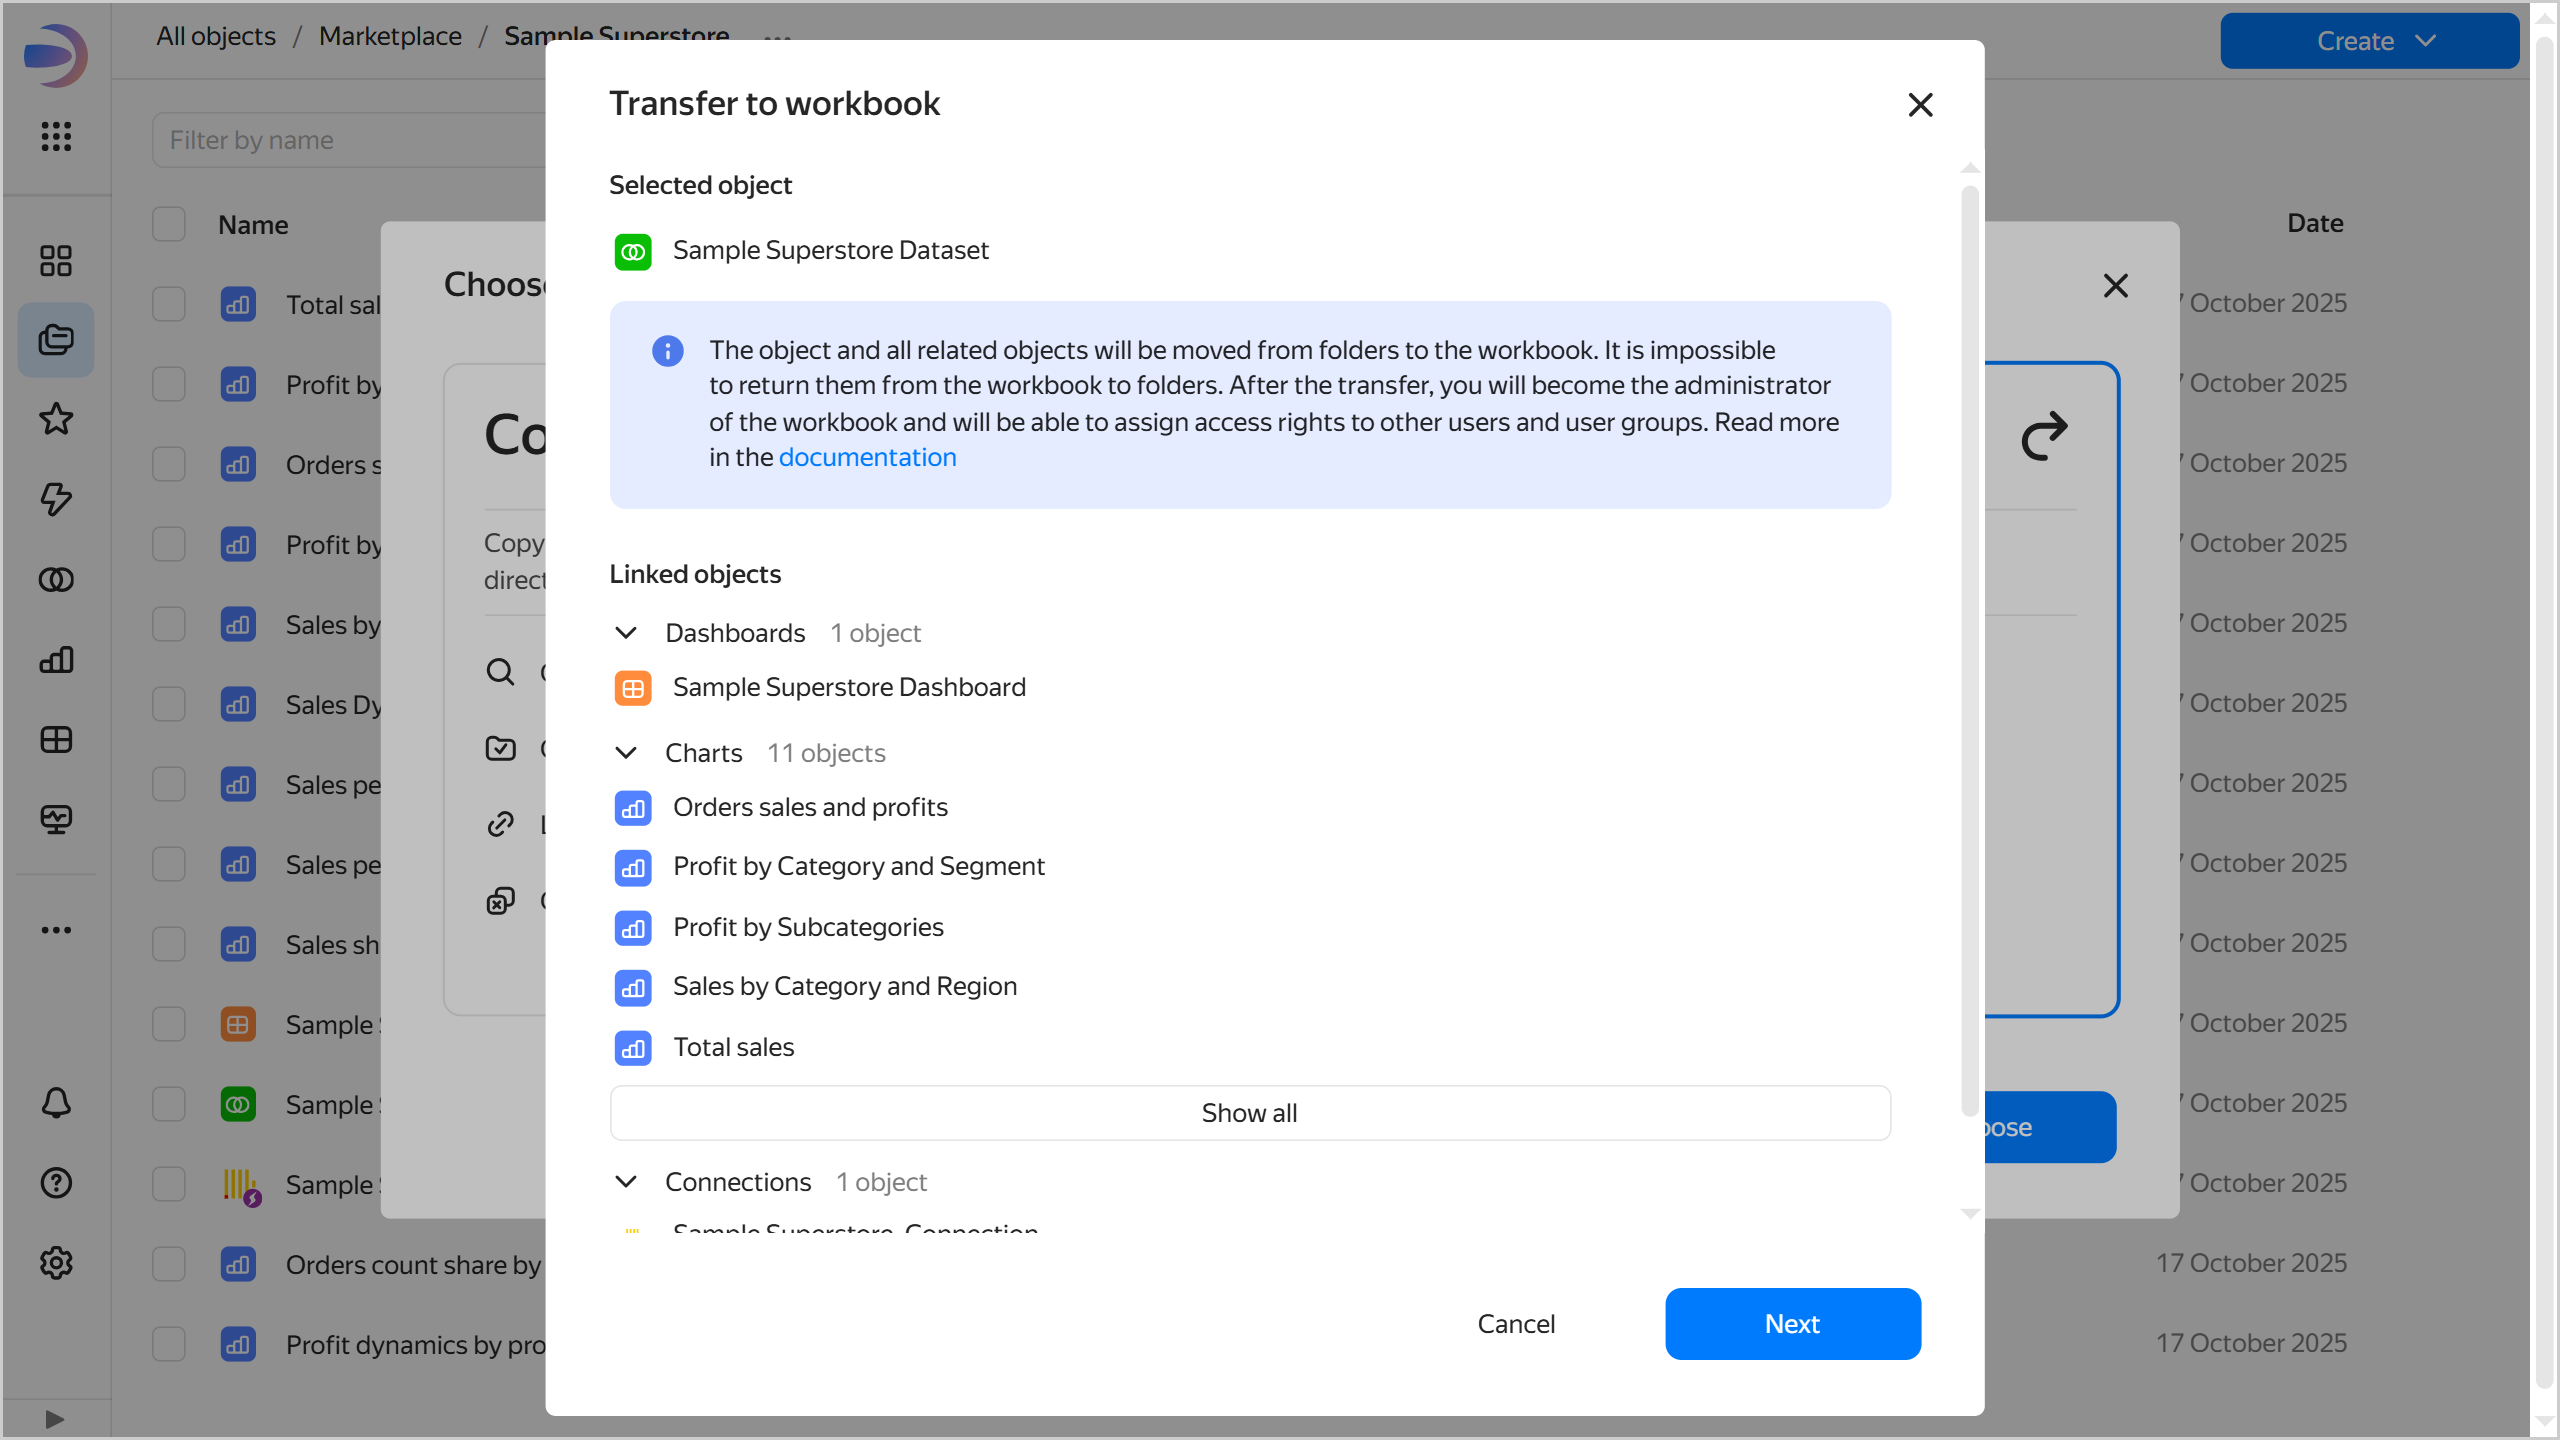This screenshot has height=1440, width=2560.
Task: Click the Next button
Action: tap(1792, 1324)
